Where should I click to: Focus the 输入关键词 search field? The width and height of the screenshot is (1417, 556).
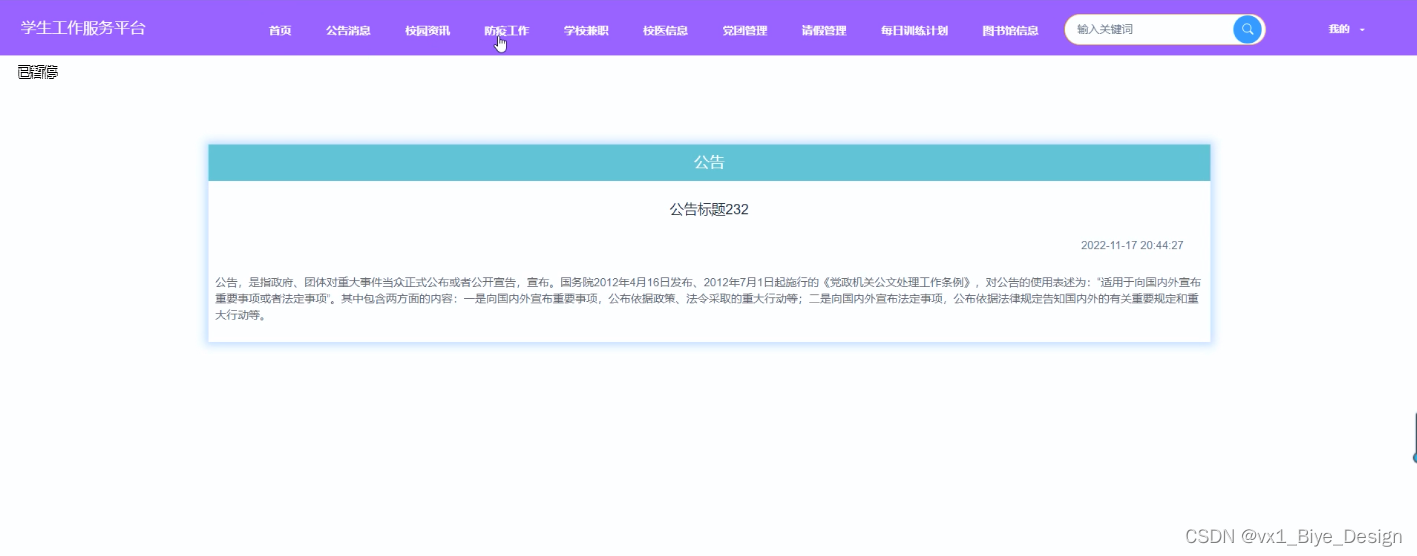(x=1150, y=30)
